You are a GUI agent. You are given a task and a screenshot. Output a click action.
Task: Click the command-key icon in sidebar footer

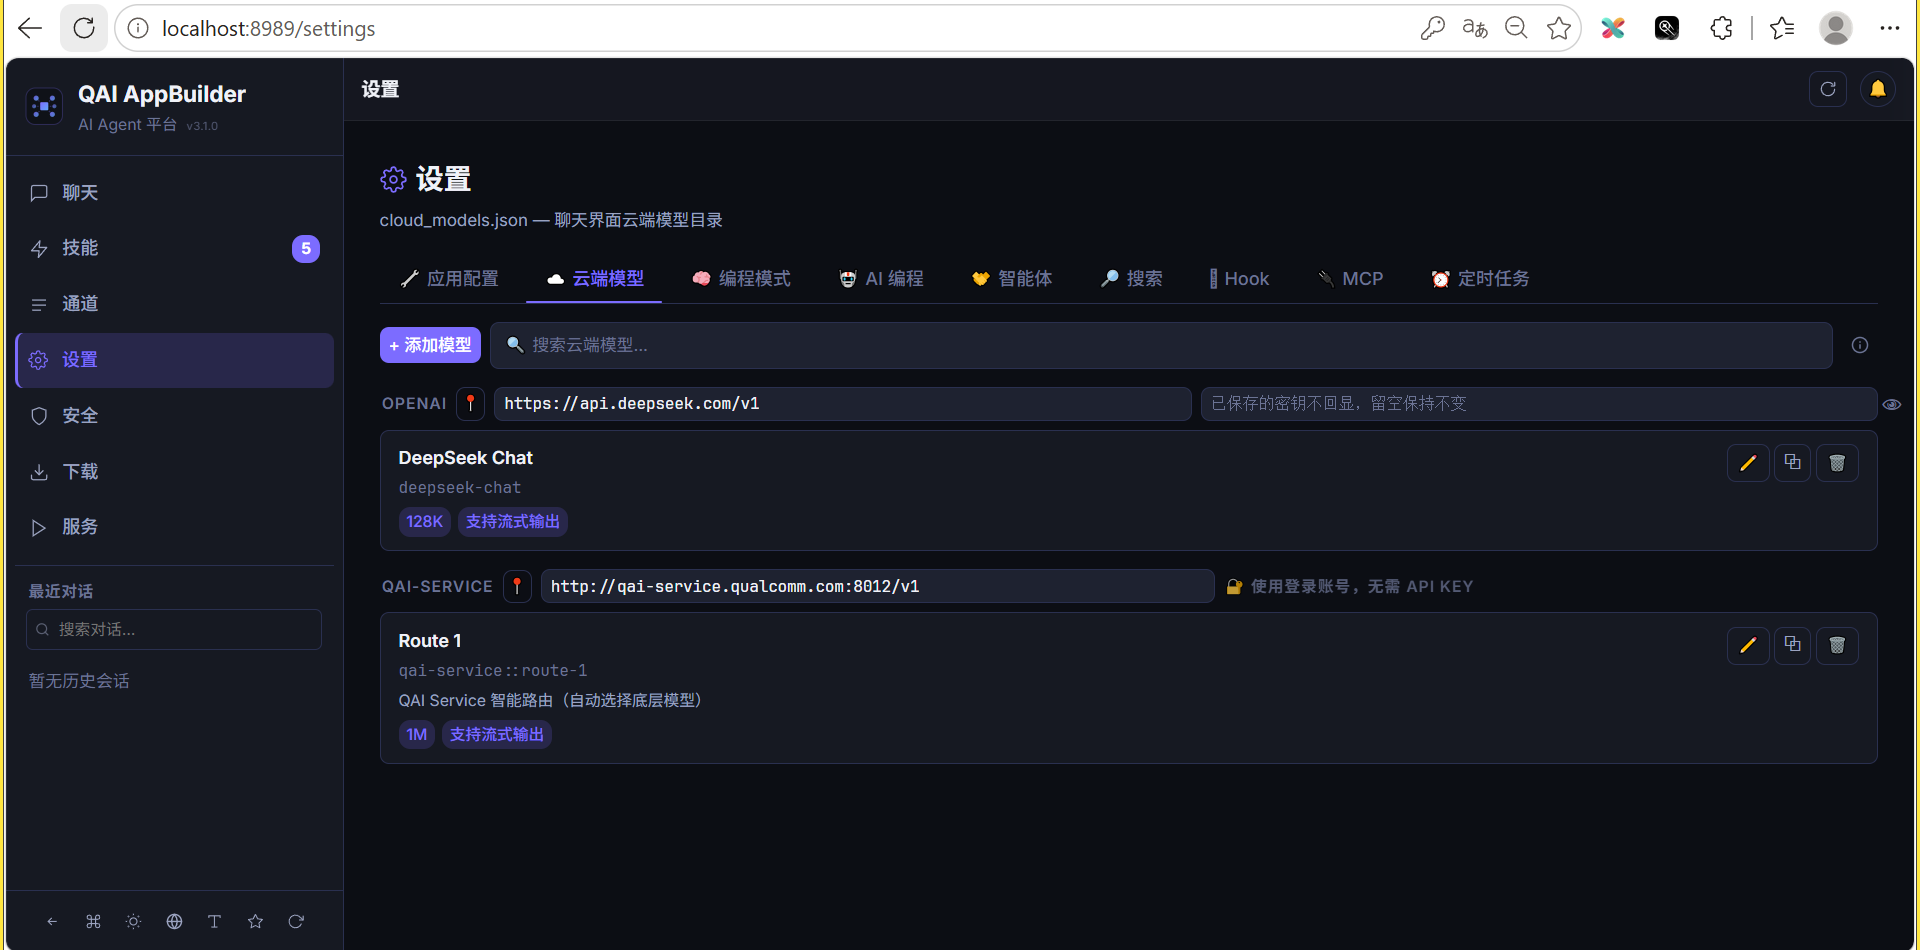93,922
